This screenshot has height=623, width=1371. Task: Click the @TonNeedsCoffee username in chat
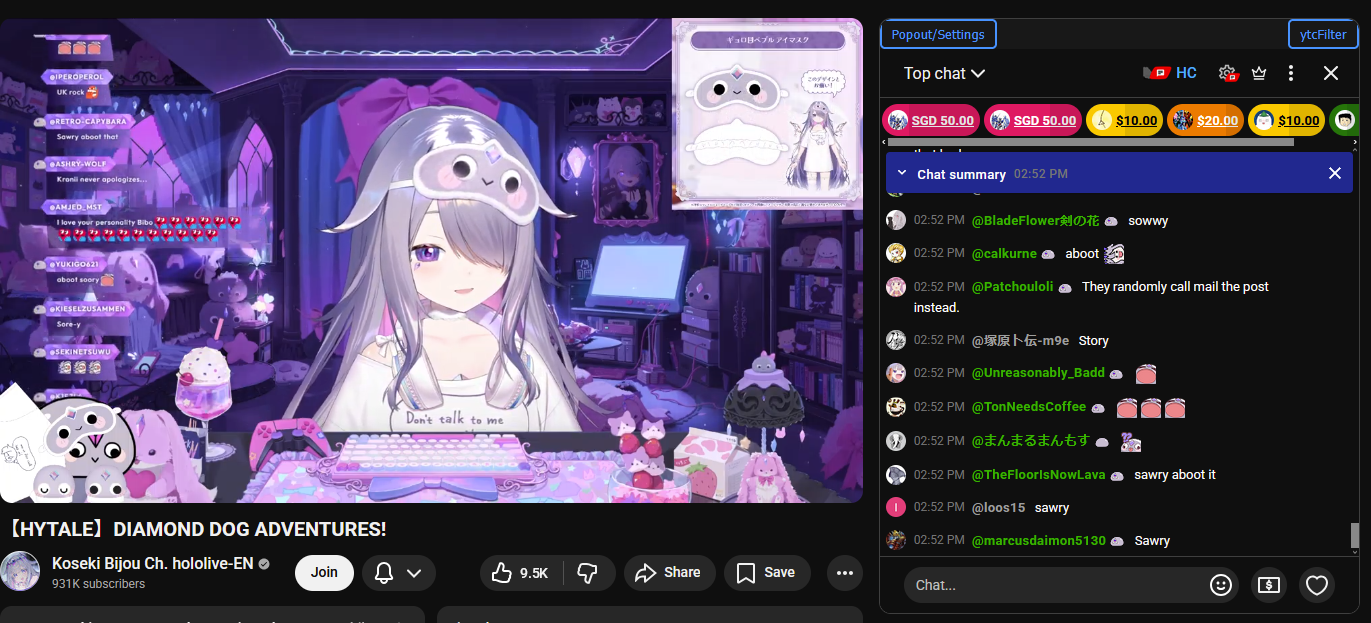1029,407
